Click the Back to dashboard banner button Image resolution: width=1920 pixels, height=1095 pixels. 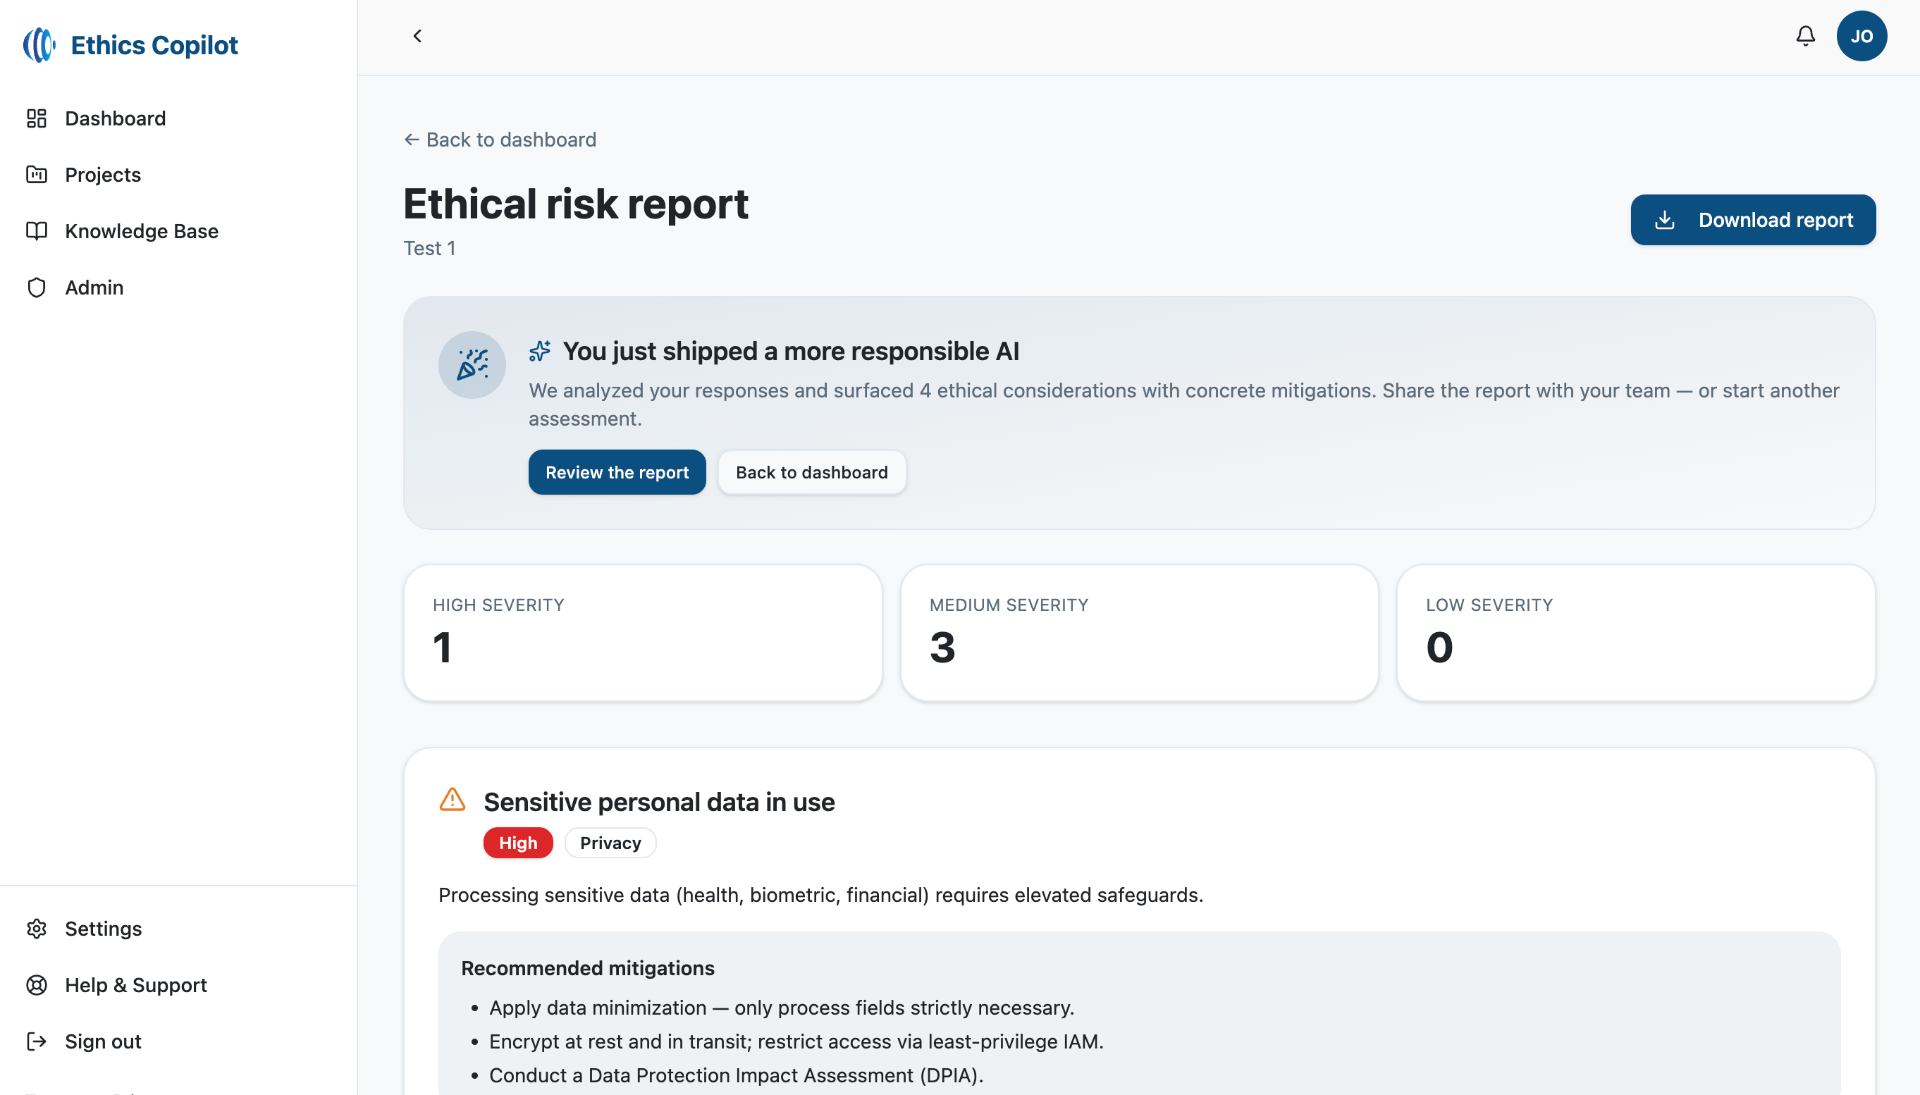(x=811, y=472)
